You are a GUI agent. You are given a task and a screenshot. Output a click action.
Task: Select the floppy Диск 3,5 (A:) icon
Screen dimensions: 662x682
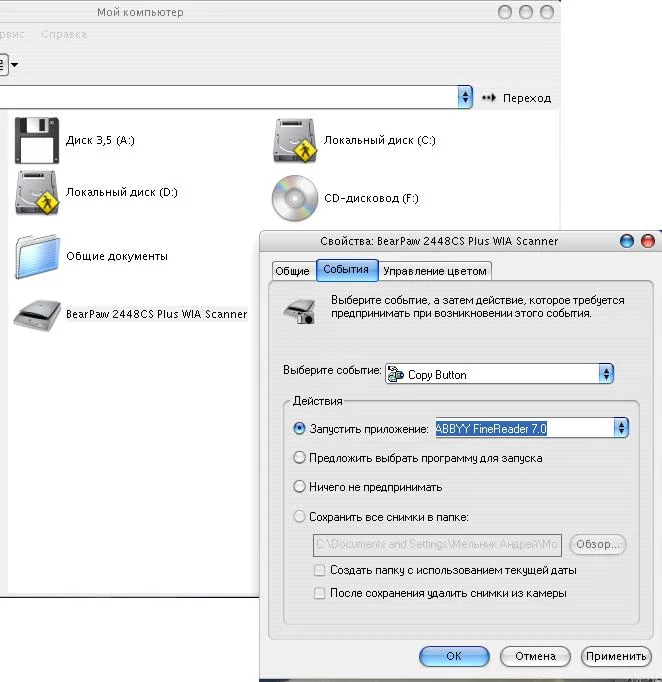point(37,140)
